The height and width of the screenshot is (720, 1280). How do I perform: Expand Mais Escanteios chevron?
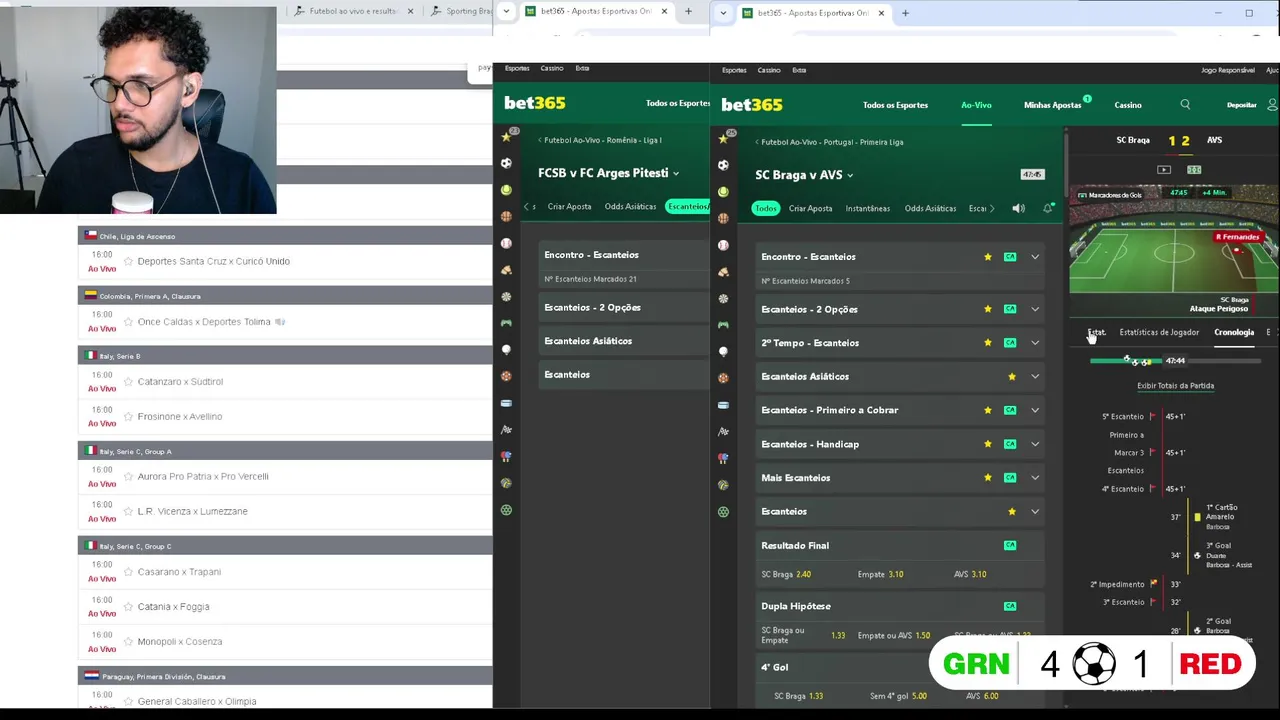[1035, 478]
